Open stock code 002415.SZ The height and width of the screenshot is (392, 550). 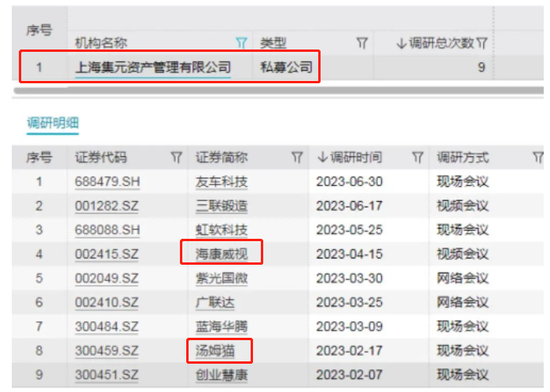click(107, 254)
